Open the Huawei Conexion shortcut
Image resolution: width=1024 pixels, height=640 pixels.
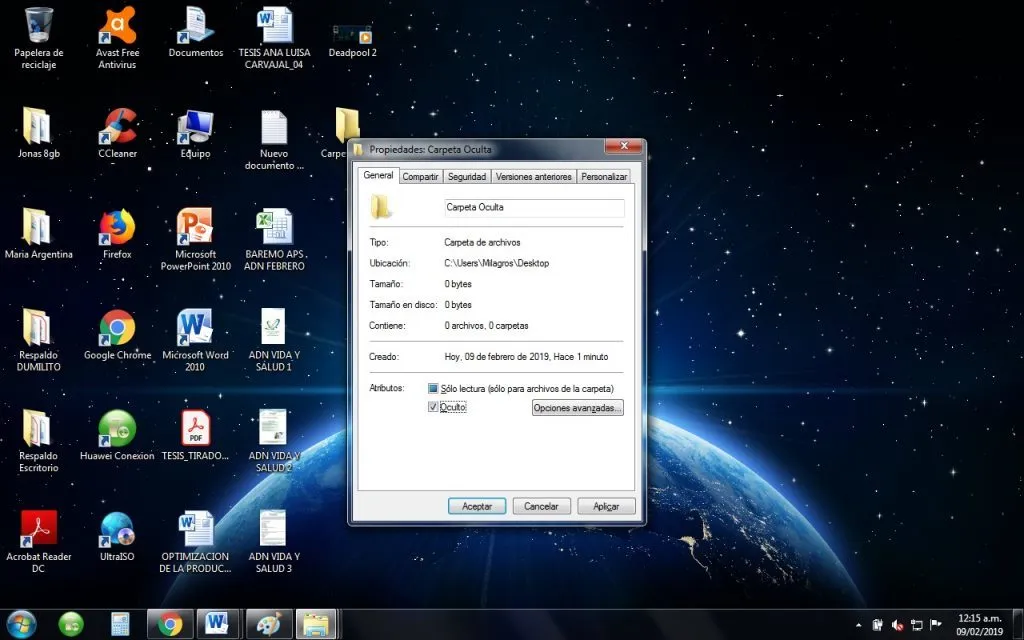[x=117, y=428]
